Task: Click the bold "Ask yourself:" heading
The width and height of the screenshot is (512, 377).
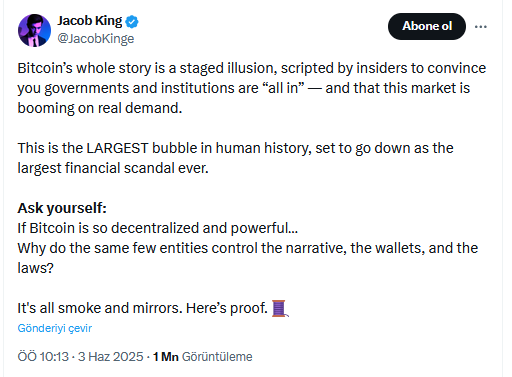Action: 62,208
